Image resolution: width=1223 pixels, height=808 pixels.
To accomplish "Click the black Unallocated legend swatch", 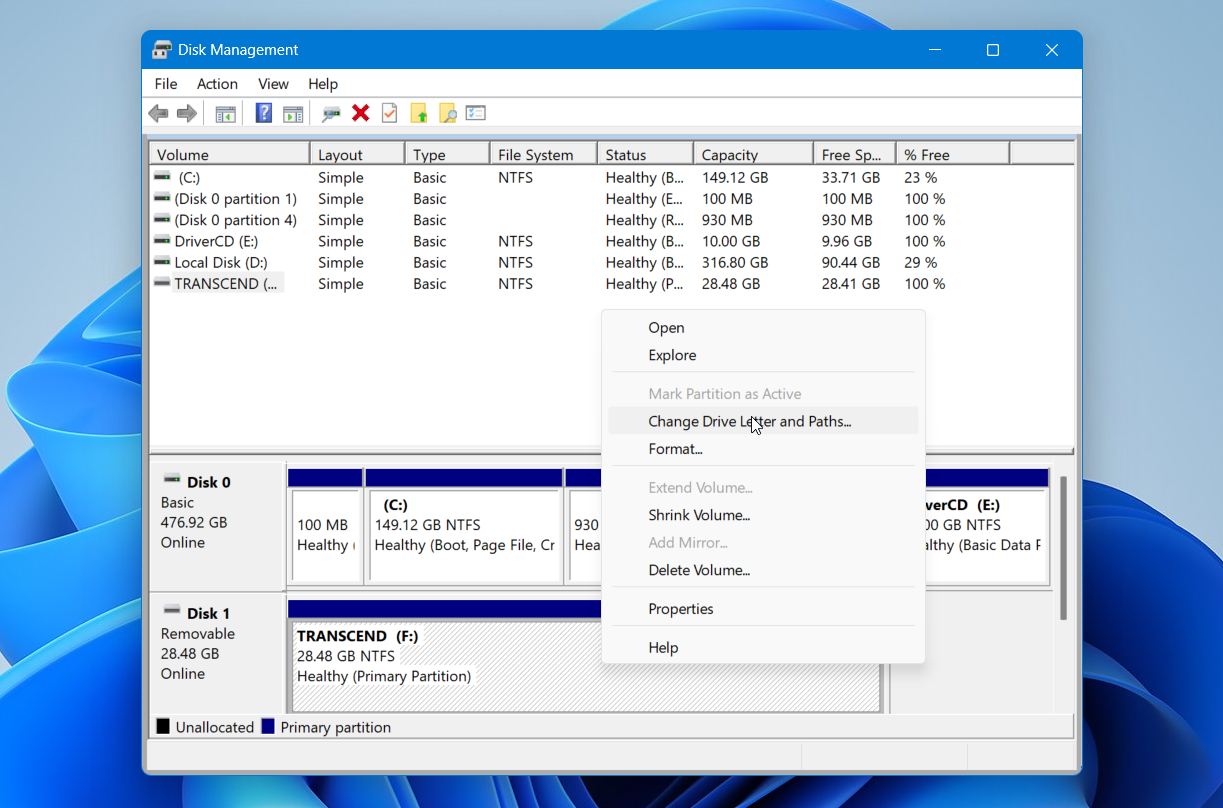I will [x=163, y=726].
